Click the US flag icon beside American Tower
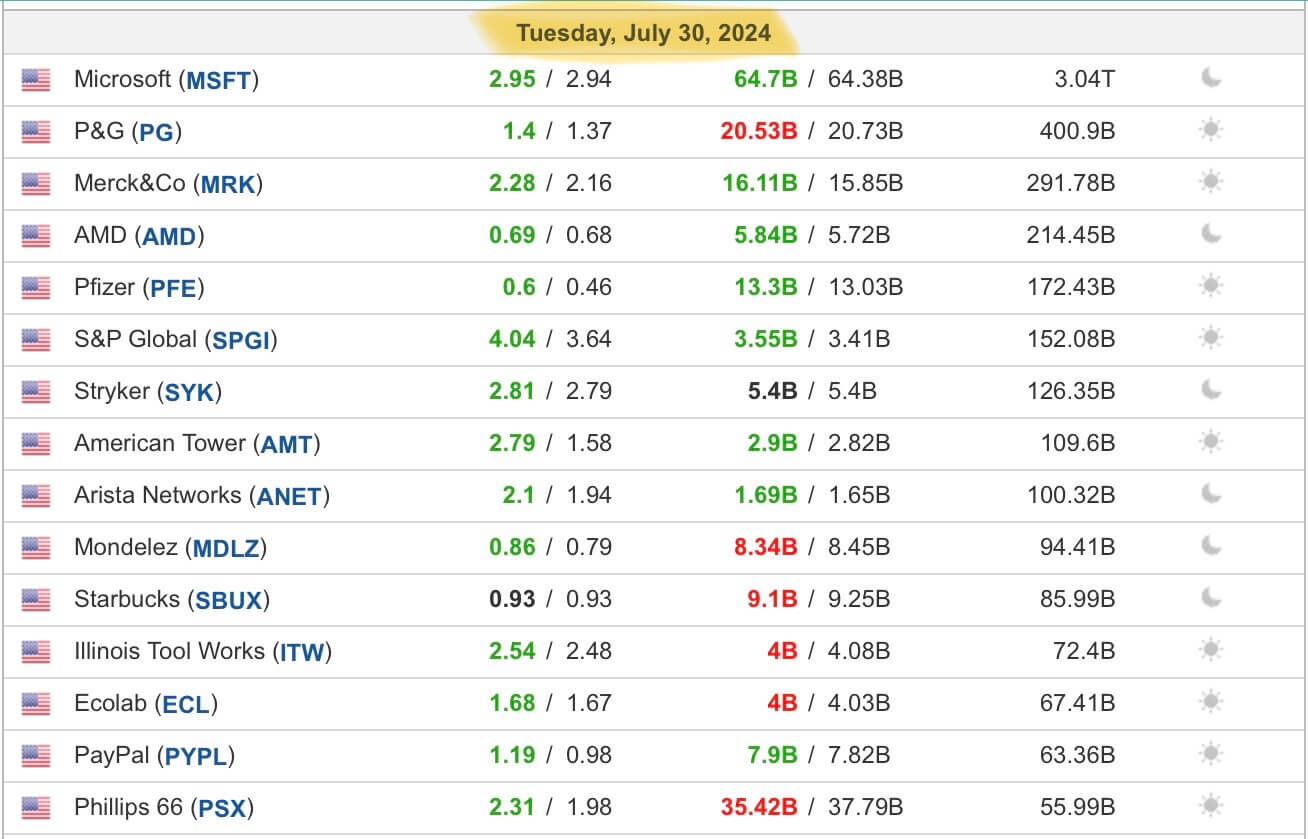This screenshot has width=1308, height=839. [x=36, y=444]
